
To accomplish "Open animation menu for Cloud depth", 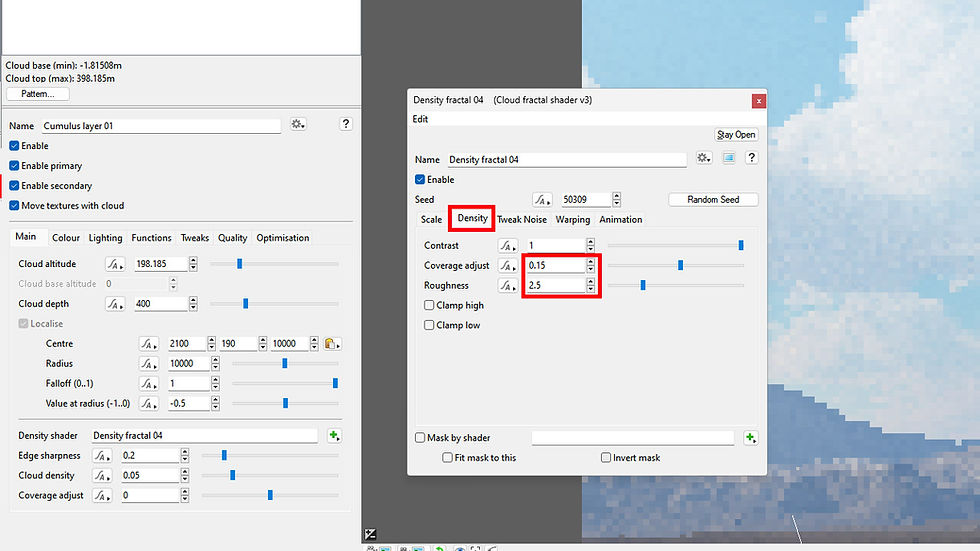I will (x=115, y=304).
